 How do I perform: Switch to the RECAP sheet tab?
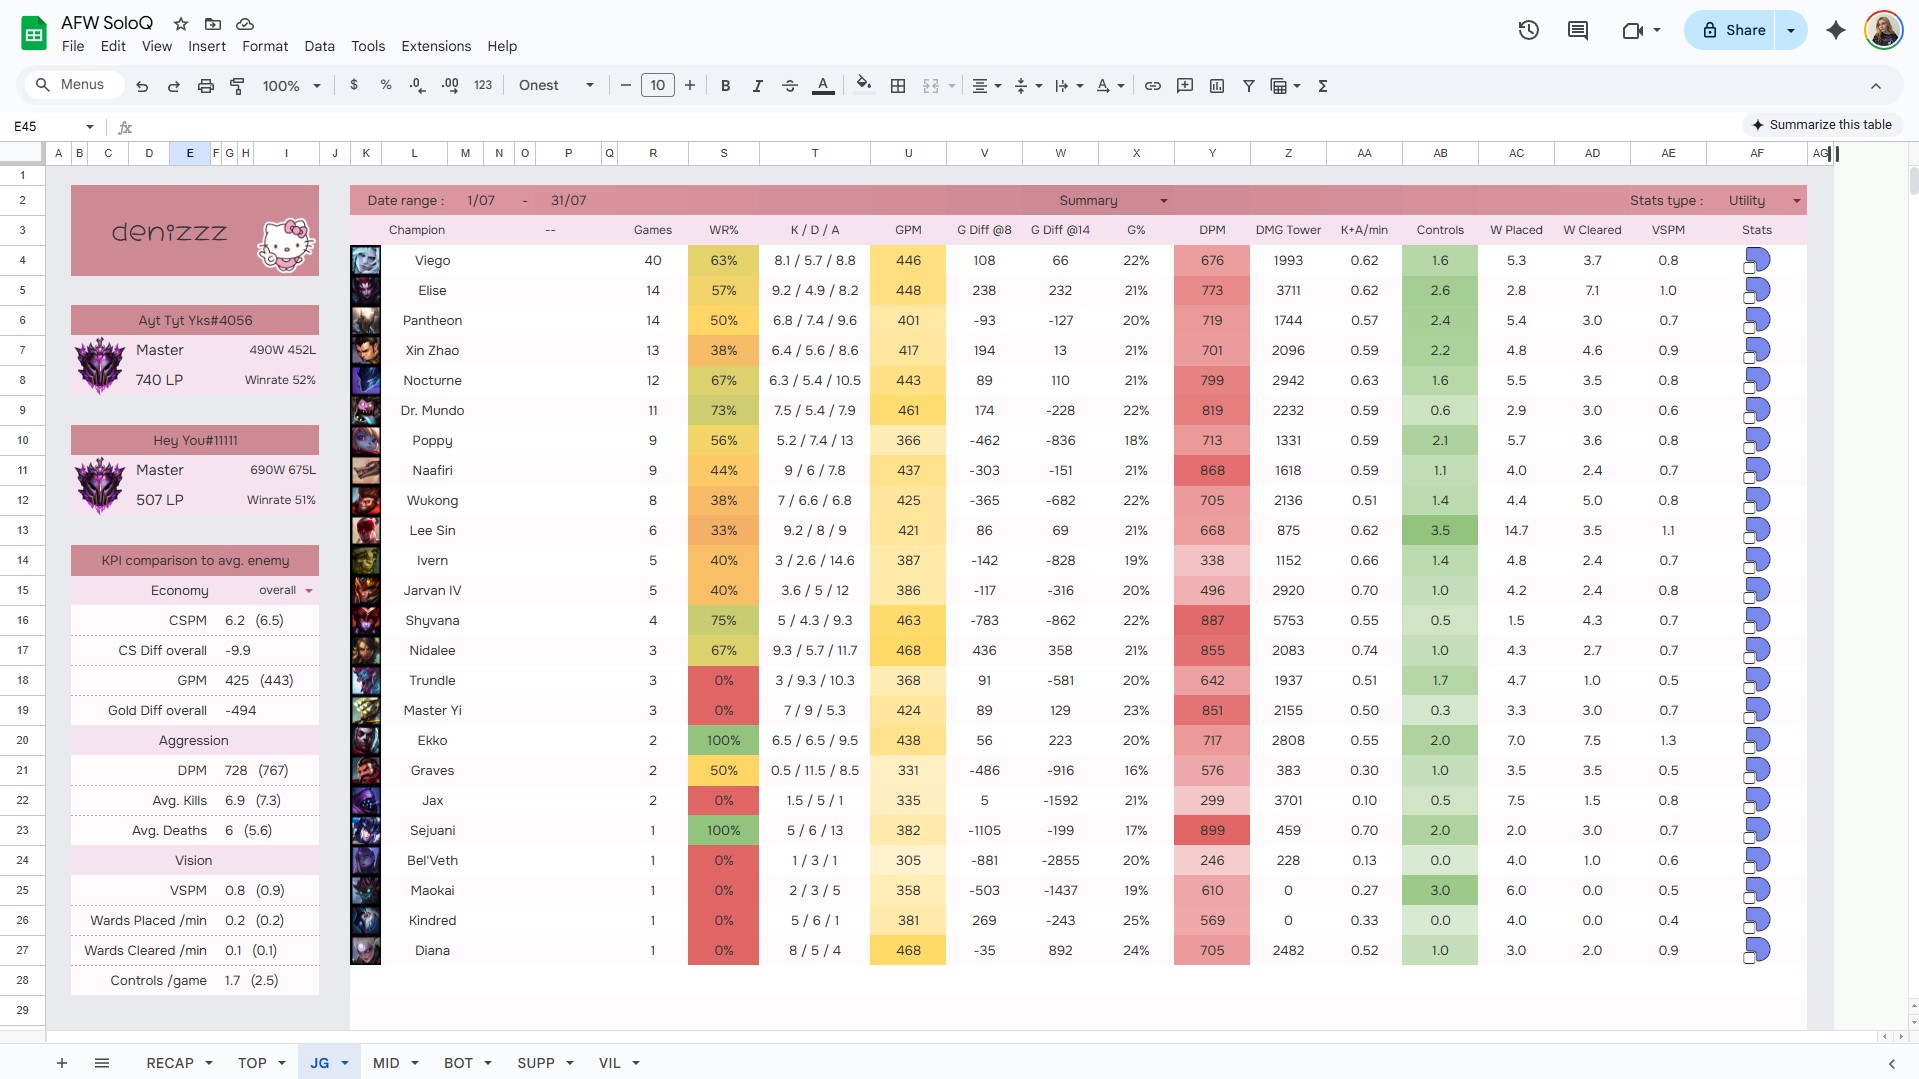170,1063
